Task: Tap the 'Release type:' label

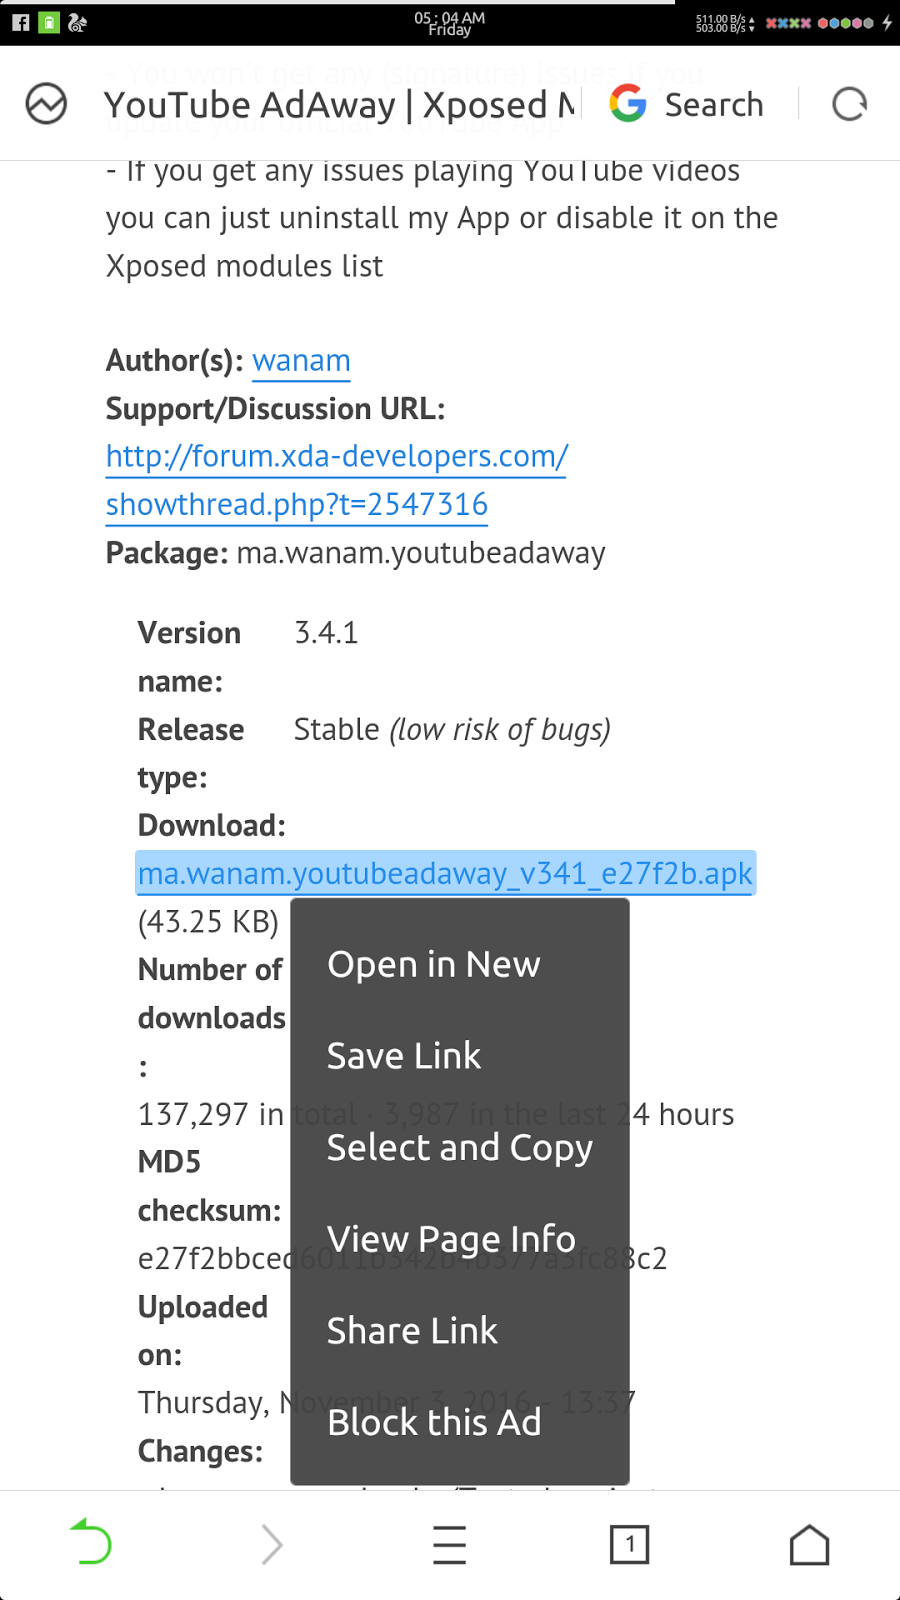Action: point(190,753)
